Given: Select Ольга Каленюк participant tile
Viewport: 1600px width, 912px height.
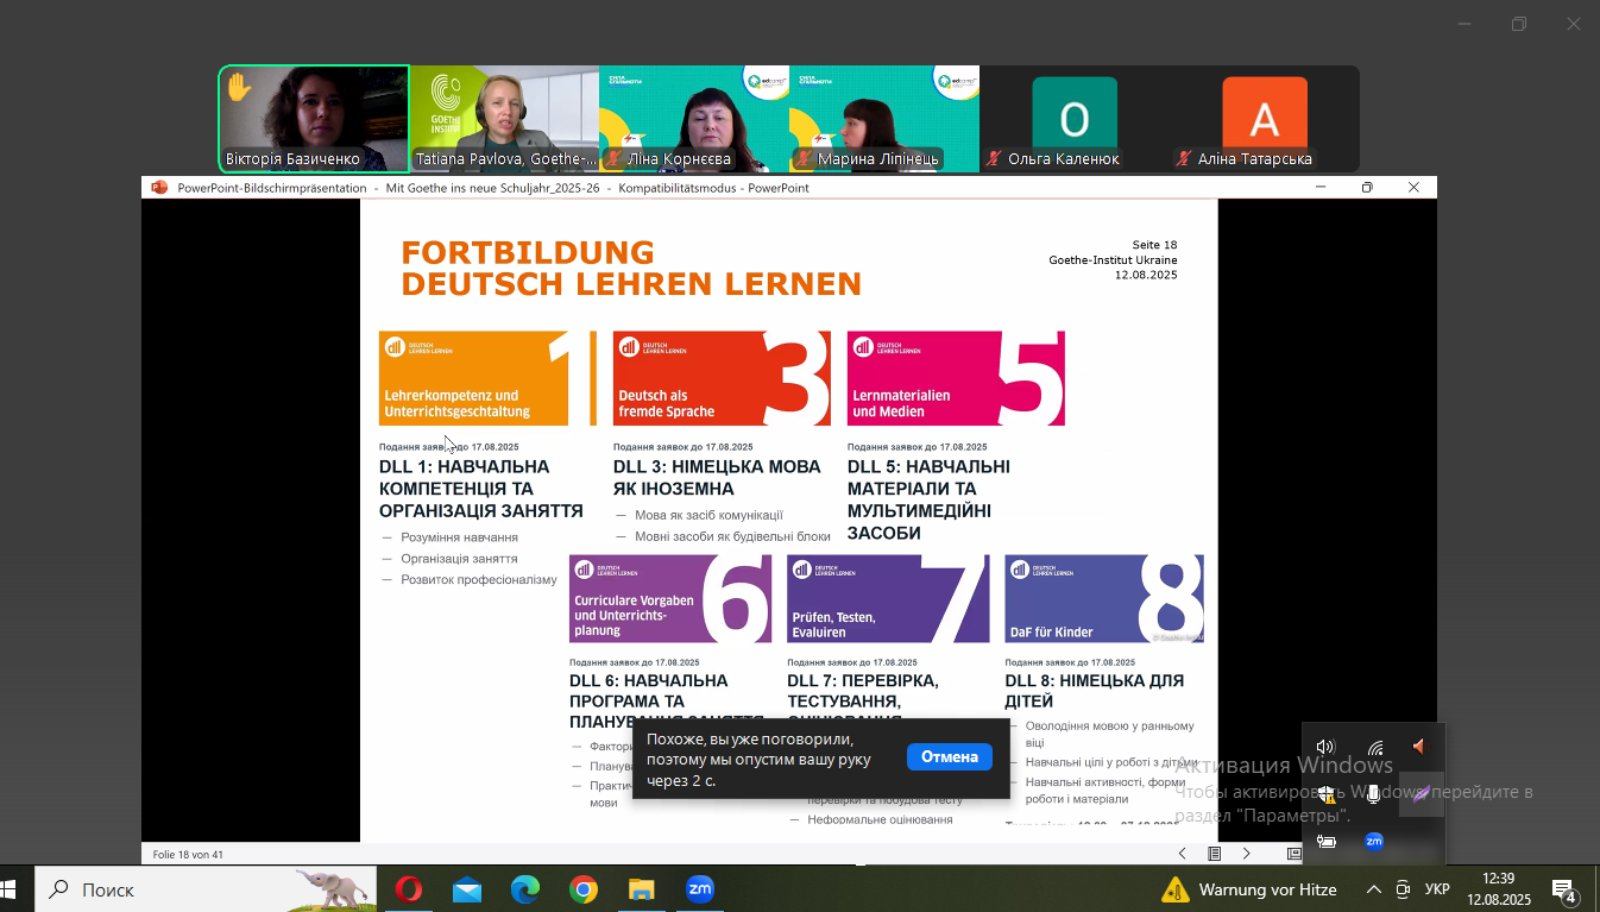Looking at the screenshot, I should click(1074, 119).
